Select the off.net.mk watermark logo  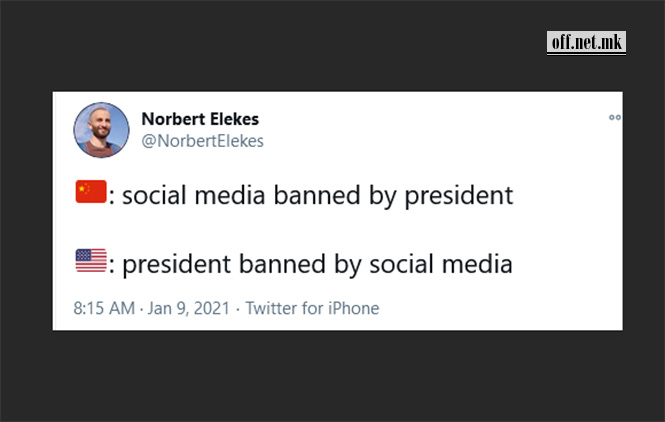pyautogui.click(x=586, y=42)
